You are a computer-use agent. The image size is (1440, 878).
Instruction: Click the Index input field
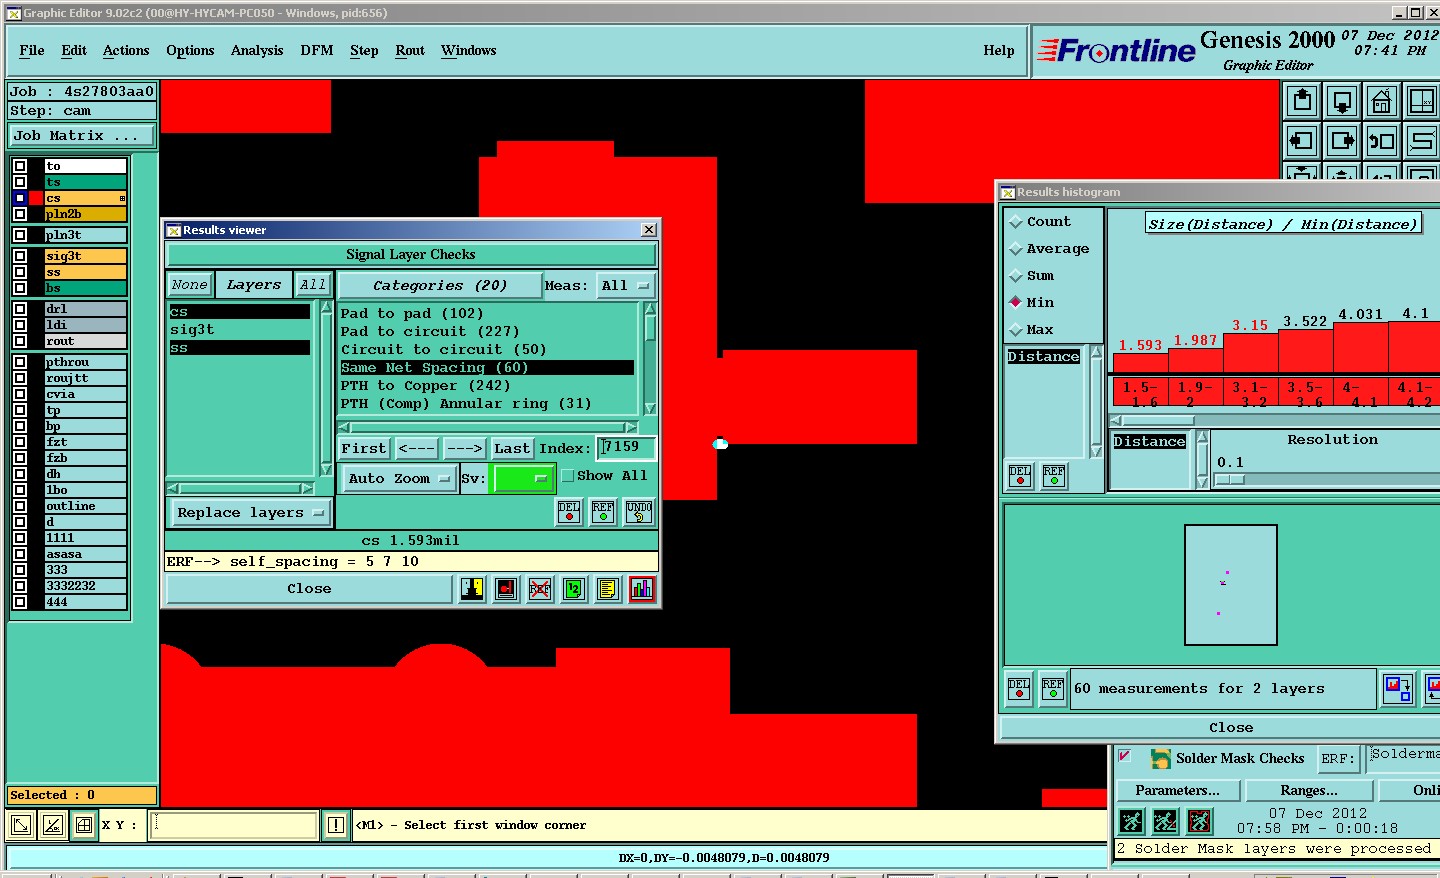[626, 448]
